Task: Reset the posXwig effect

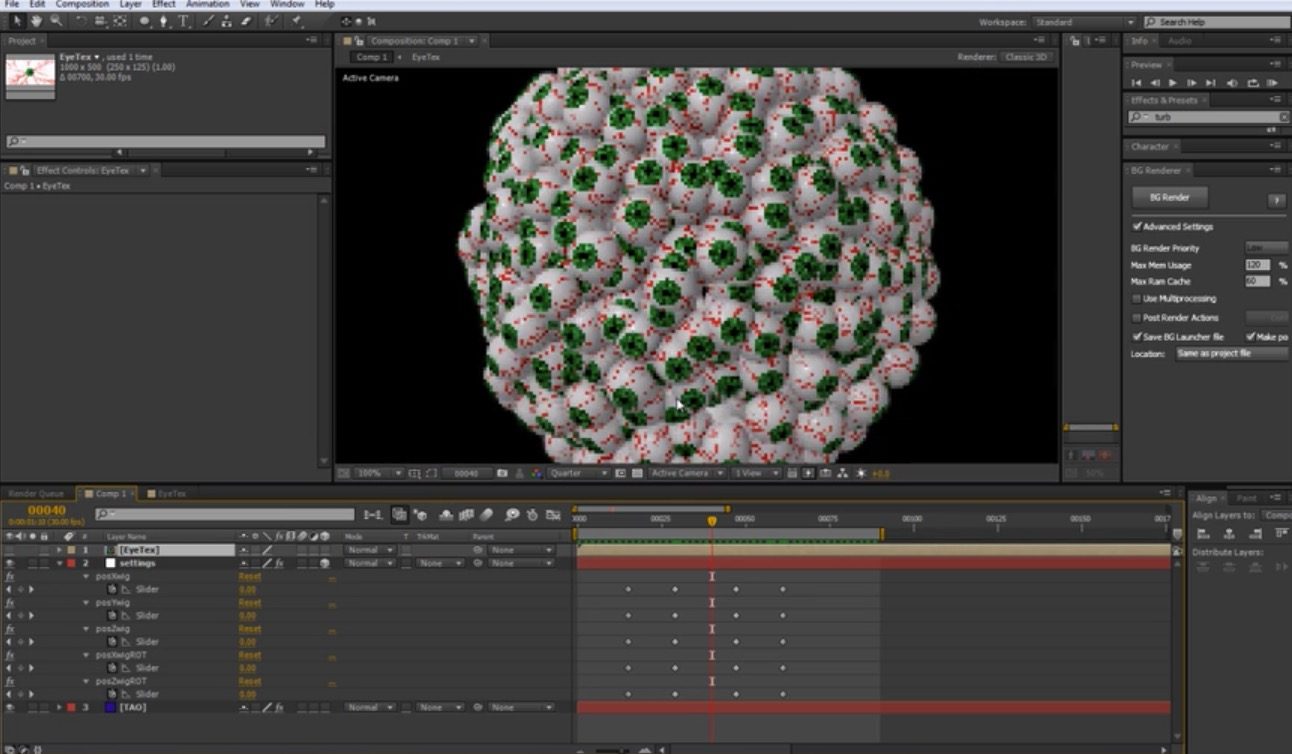Action: pyautogui.click(x=249, y=577)
